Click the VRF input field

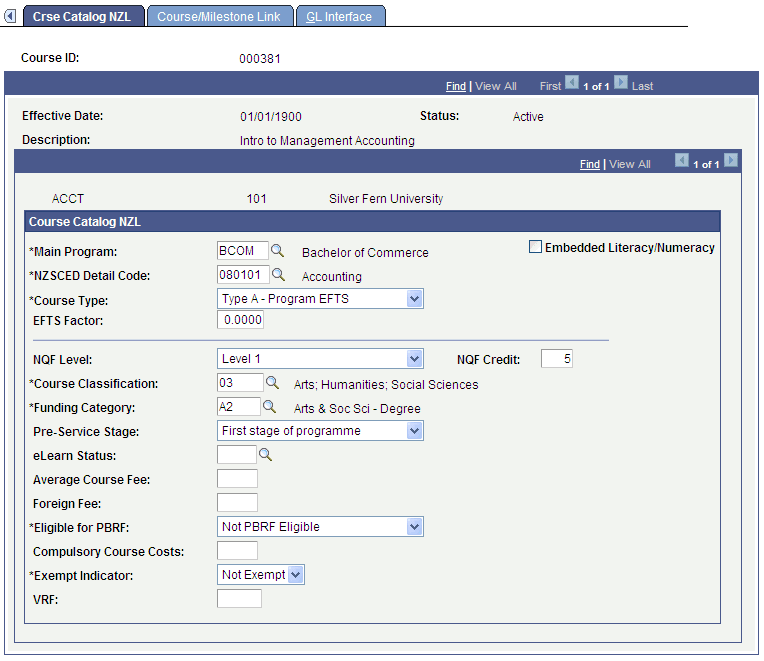[239, 599]
